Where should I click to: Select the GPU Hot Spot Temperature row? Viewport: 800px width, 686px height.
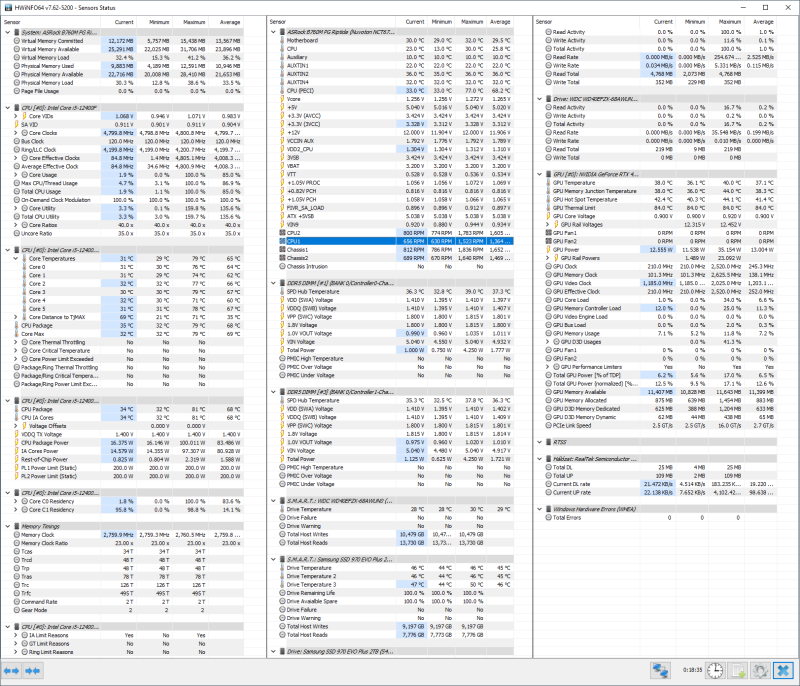click(660, 199)
